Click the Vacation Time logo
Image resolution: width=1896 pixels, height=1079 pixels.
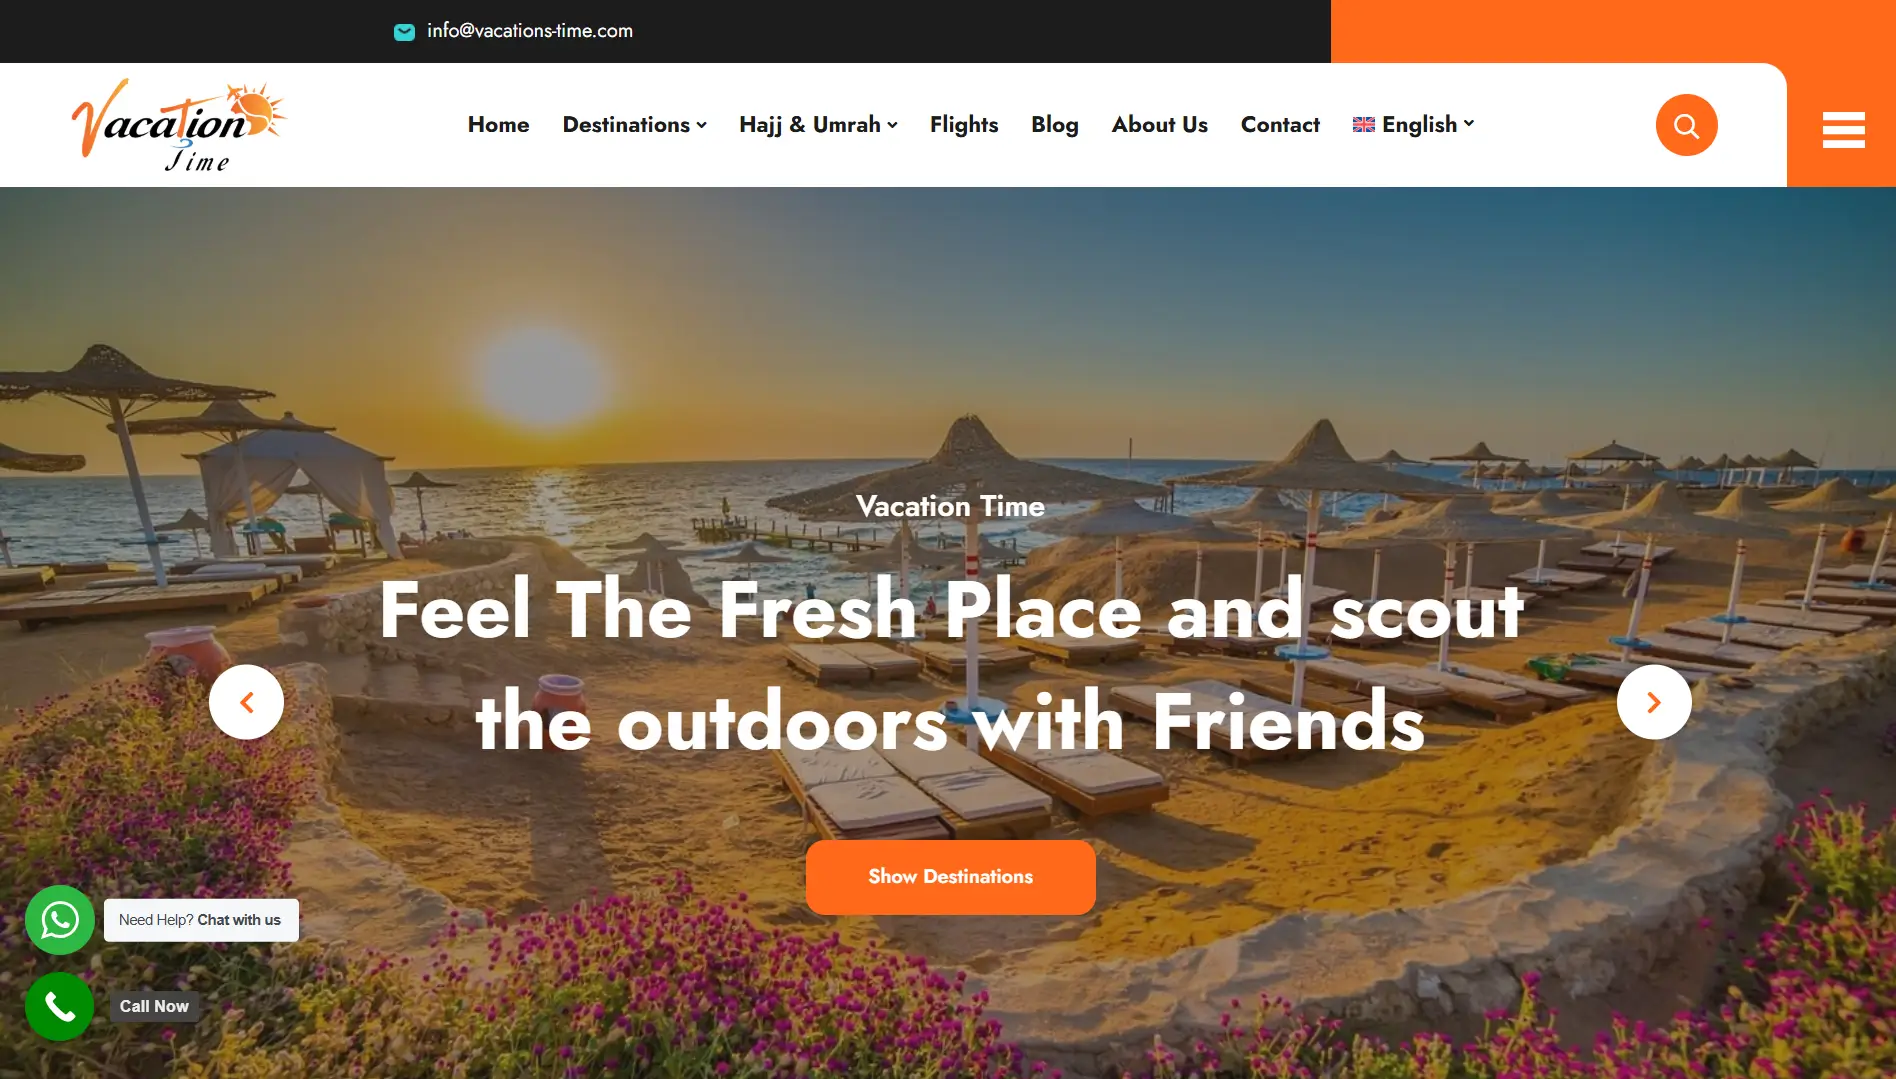click(x=178, y=126)
